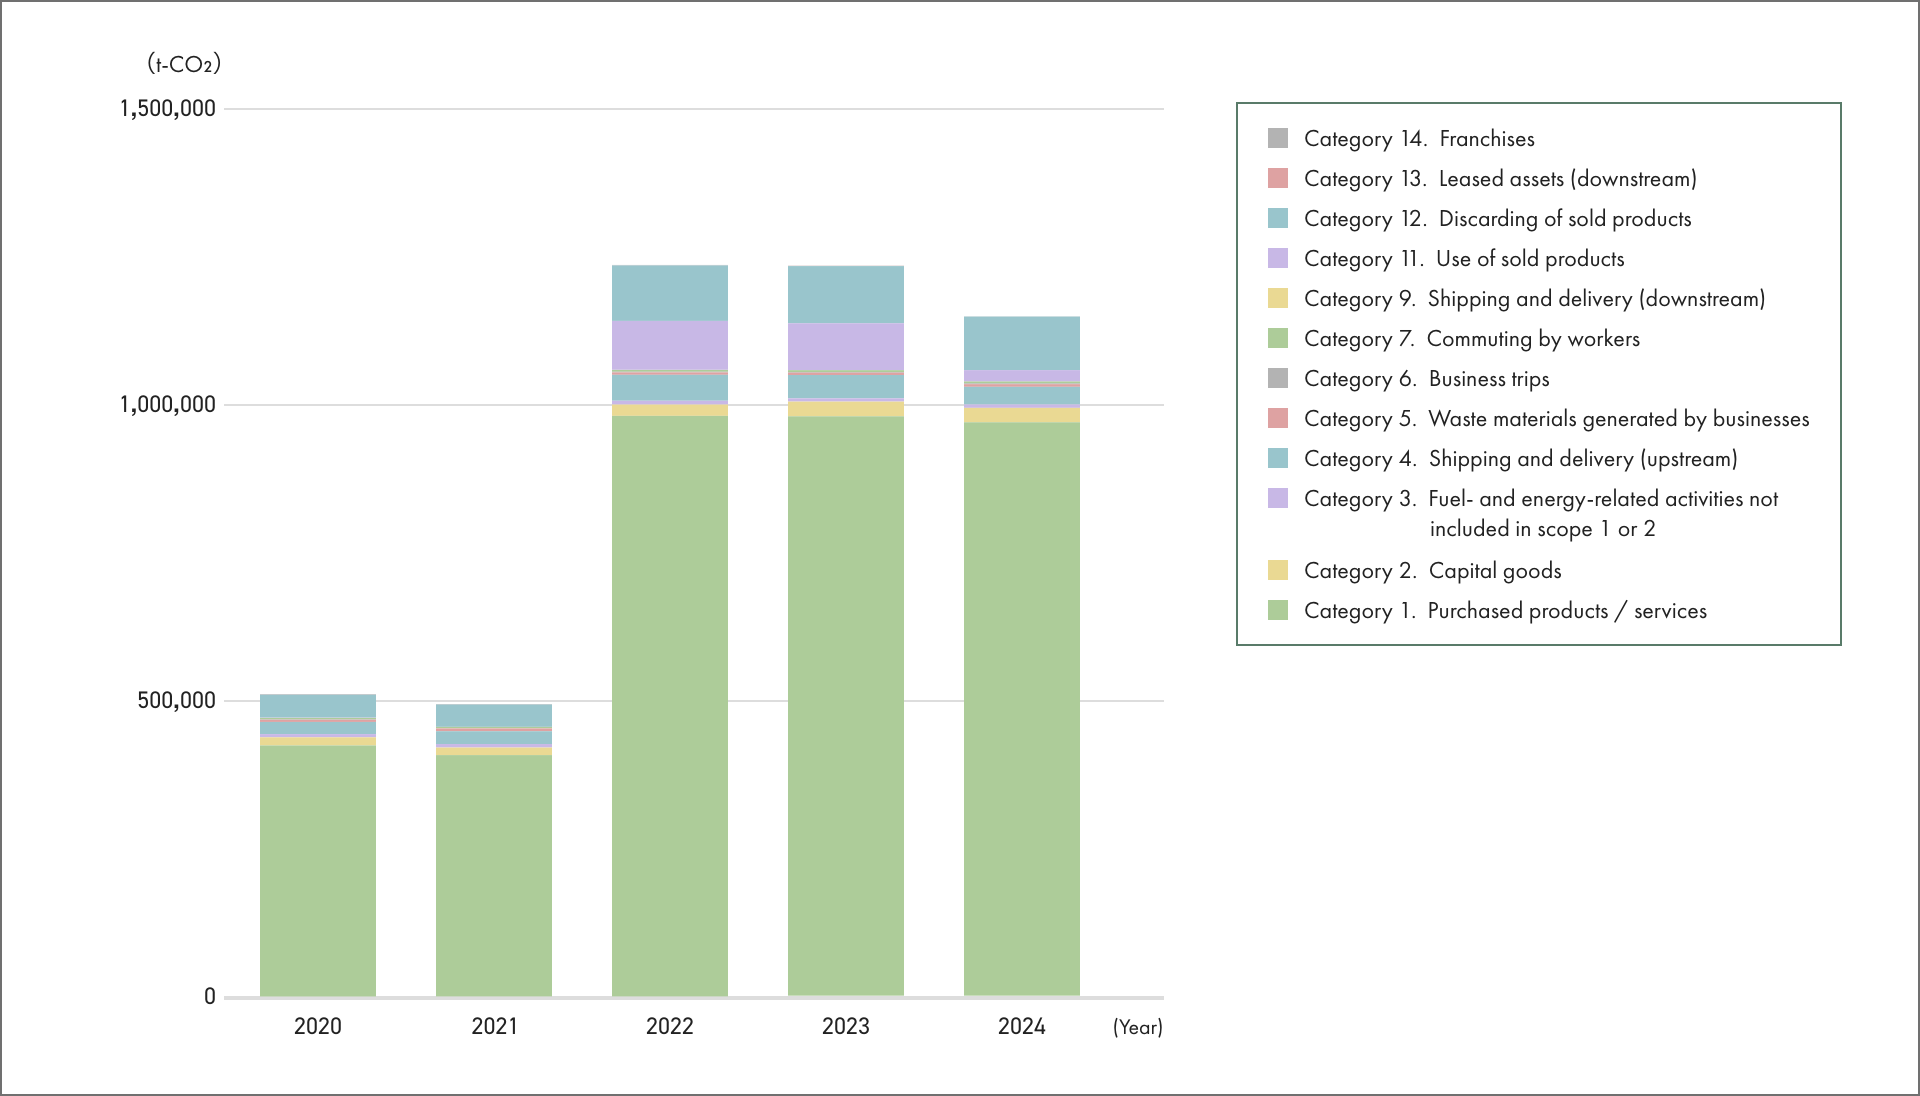Select the yellow Capital goods segment in 2024 bar

coord(1022,415)
